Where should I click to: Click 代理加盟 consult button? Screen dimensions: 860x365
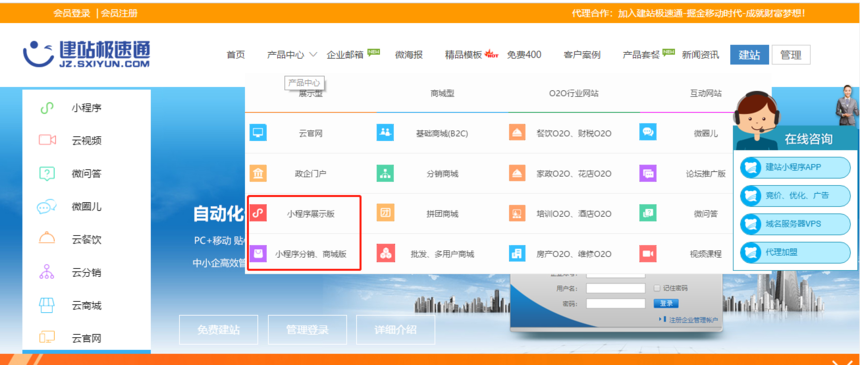[795, 252]
